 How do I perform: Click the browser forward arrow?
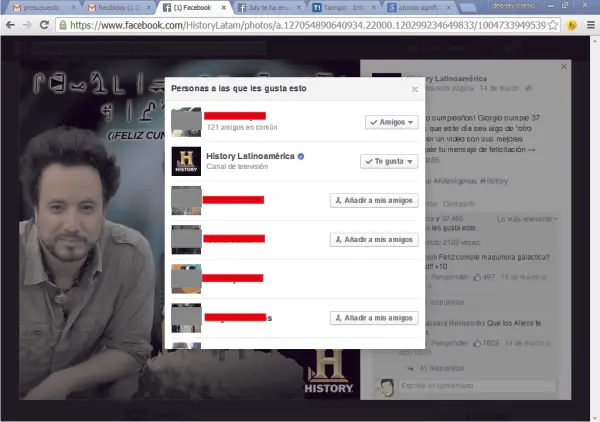coord(27,25)
